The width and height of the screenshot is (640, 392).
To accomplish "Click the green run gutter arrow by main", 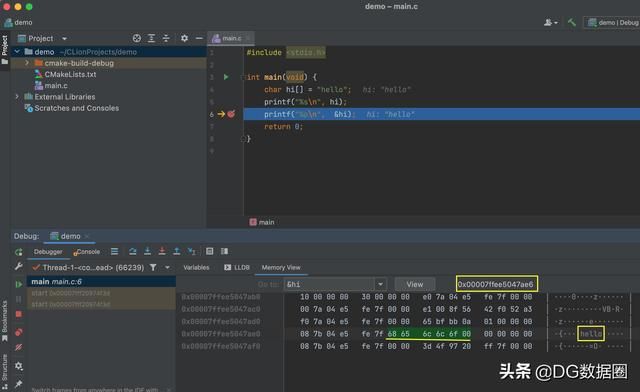I will [226, 77].
